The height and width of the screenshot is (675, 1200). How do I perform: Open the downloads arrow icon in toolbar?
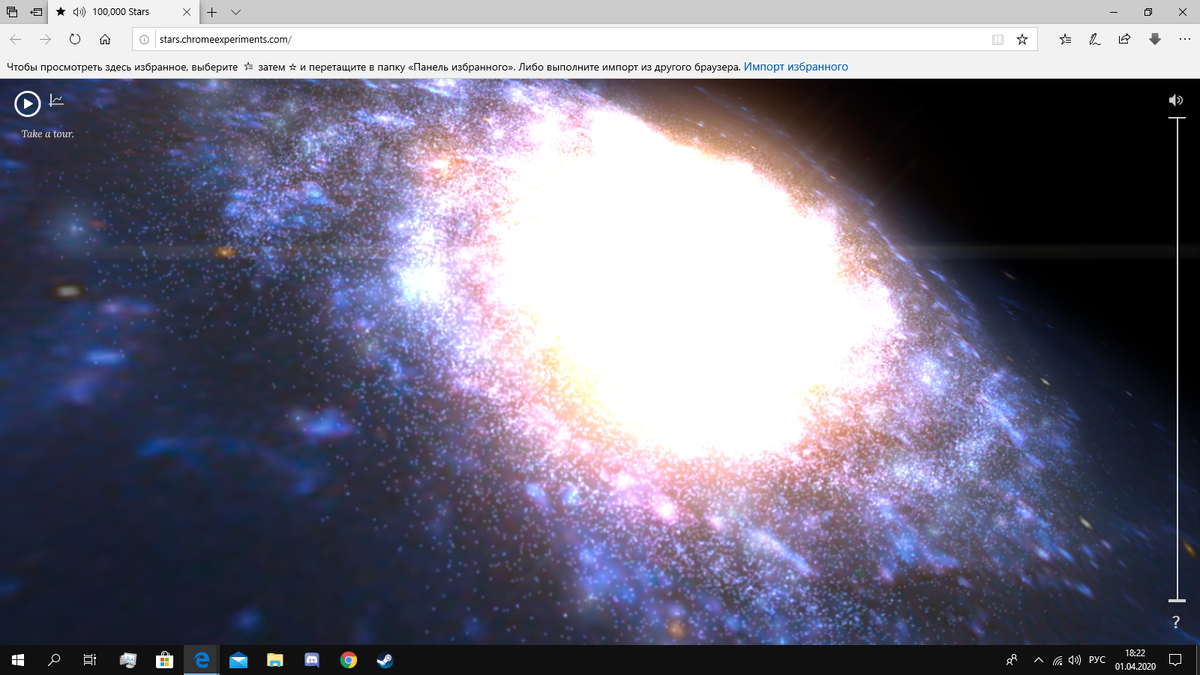coord(1155,40)
